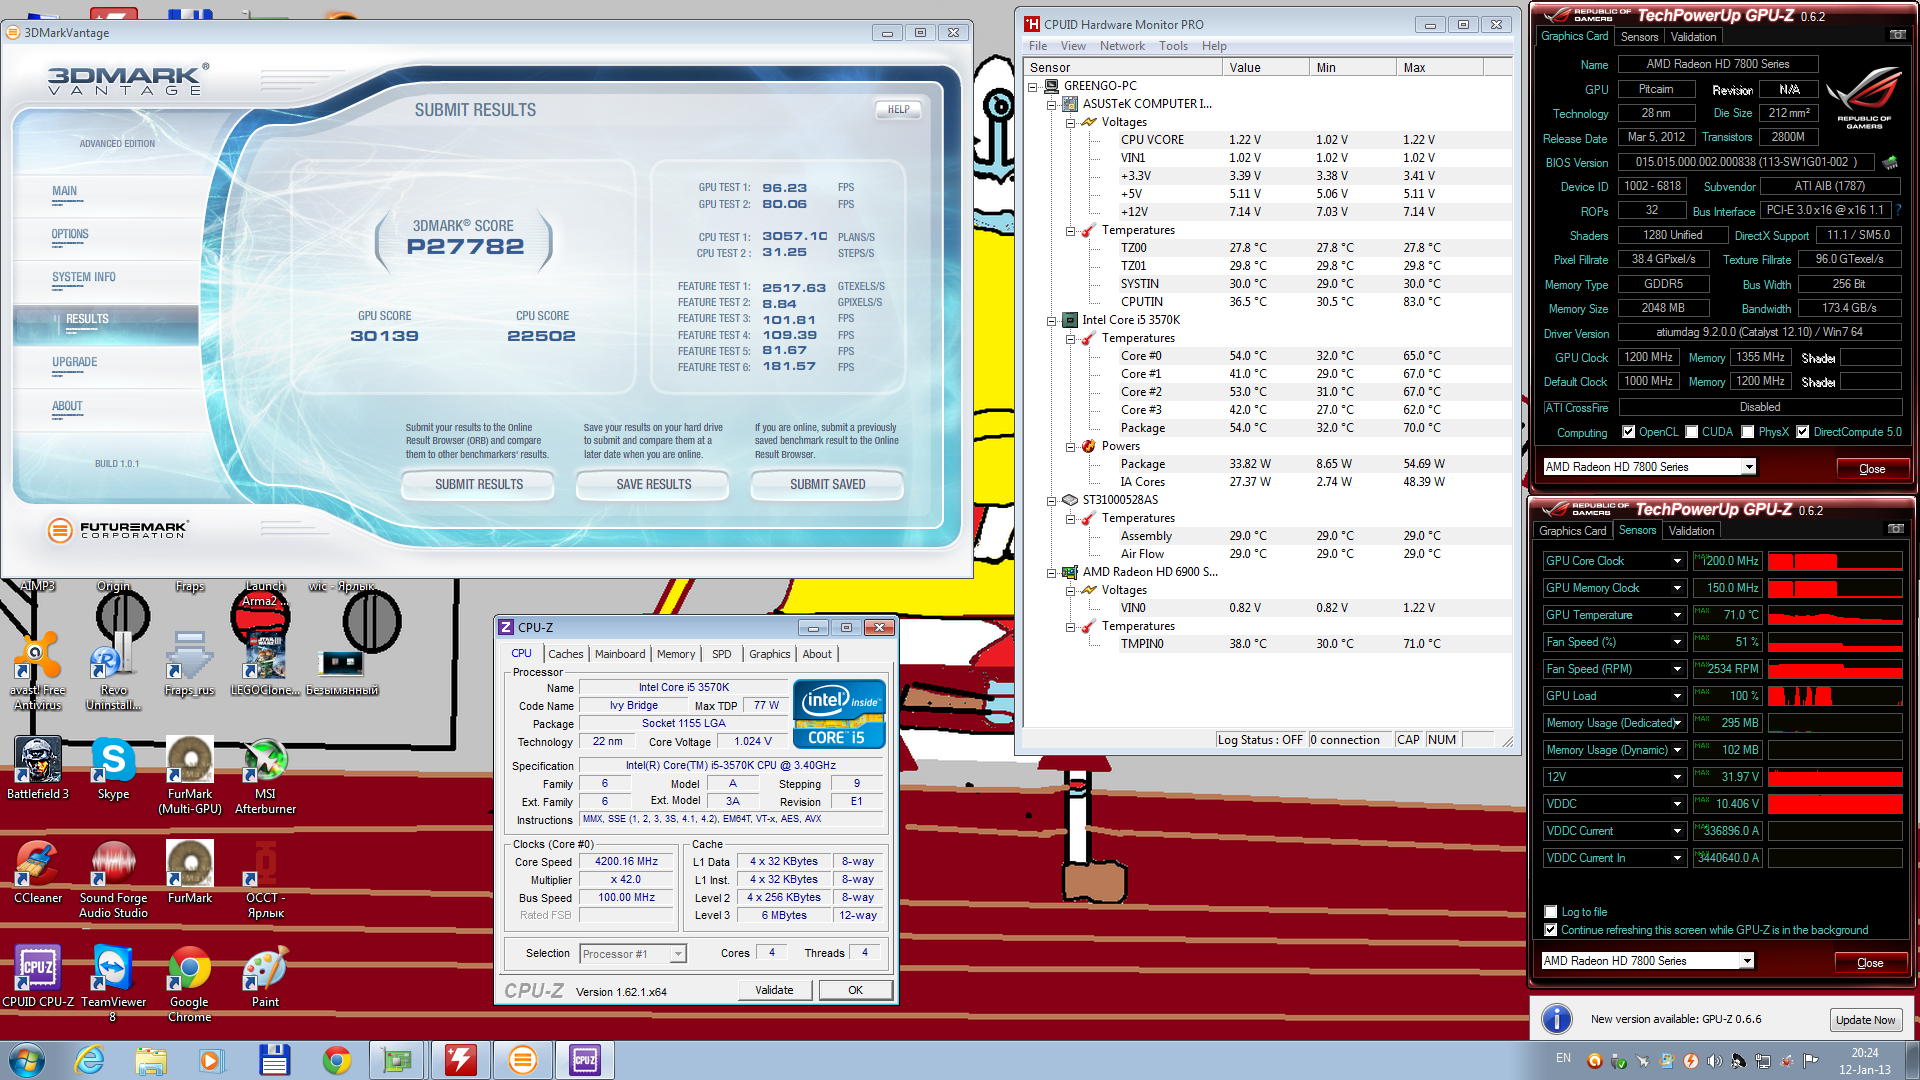Click the GPU Temperature sensor graph
The width and height of the screenshot is (1920, 1080).
tap(1835, 615)
